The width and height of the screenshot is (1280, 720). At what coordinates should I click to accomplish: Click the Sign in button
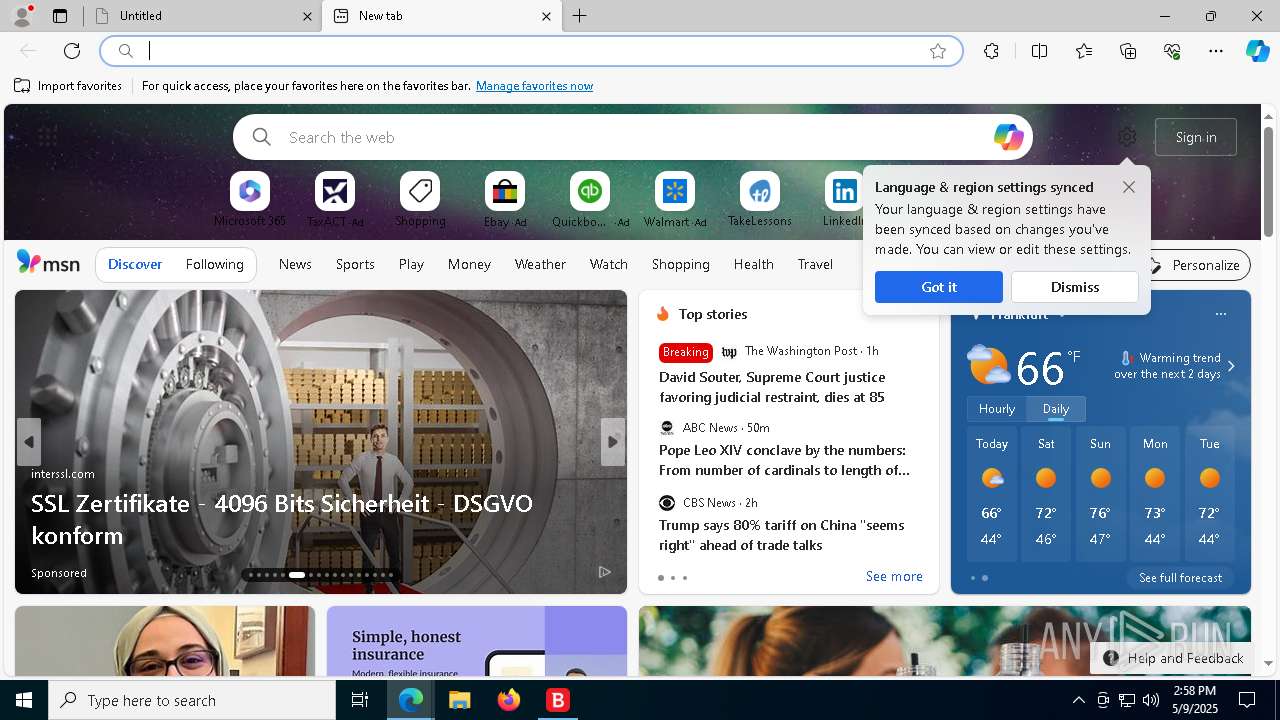[x=1196, y=137]
